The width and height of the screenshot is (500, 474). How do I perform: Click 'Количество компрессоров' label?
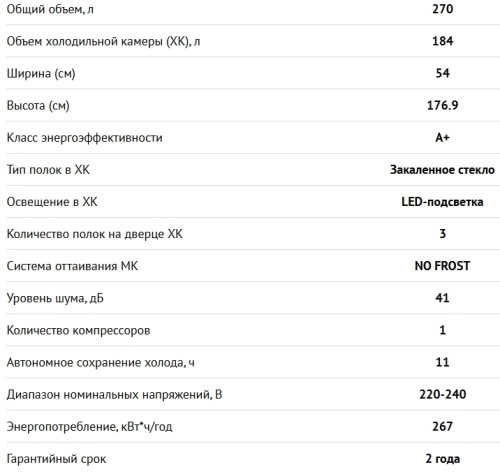click(x=78, y=331)
